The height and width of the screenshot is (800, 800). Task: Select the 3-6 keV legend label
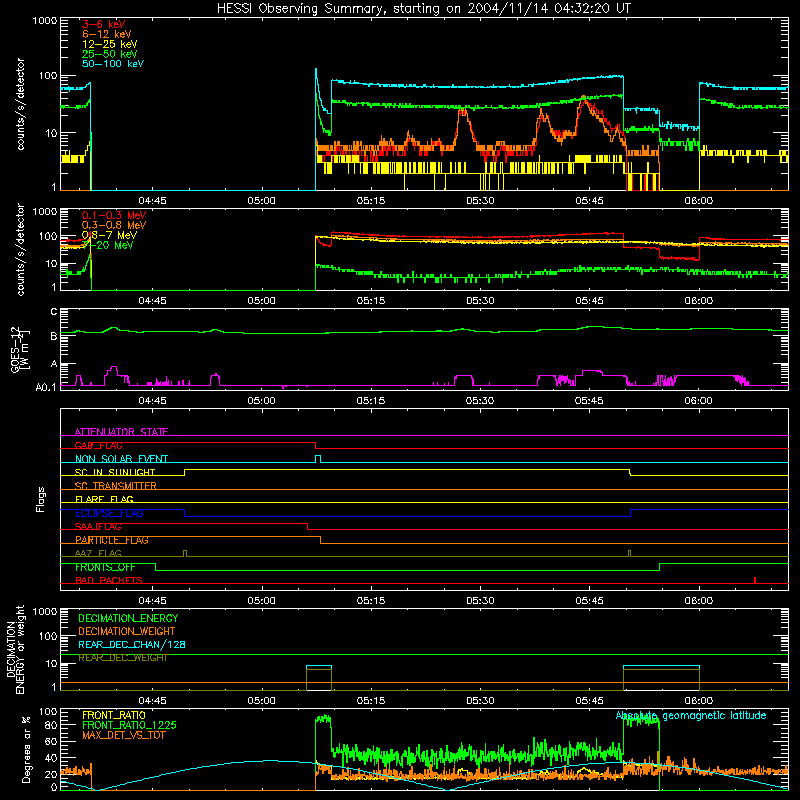104,24
